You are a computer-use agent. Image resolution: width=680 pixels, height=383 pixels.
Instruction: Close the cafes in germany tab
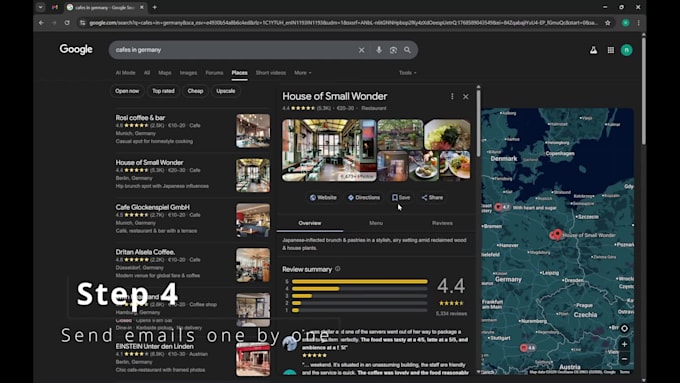click(x=141, y=7)
